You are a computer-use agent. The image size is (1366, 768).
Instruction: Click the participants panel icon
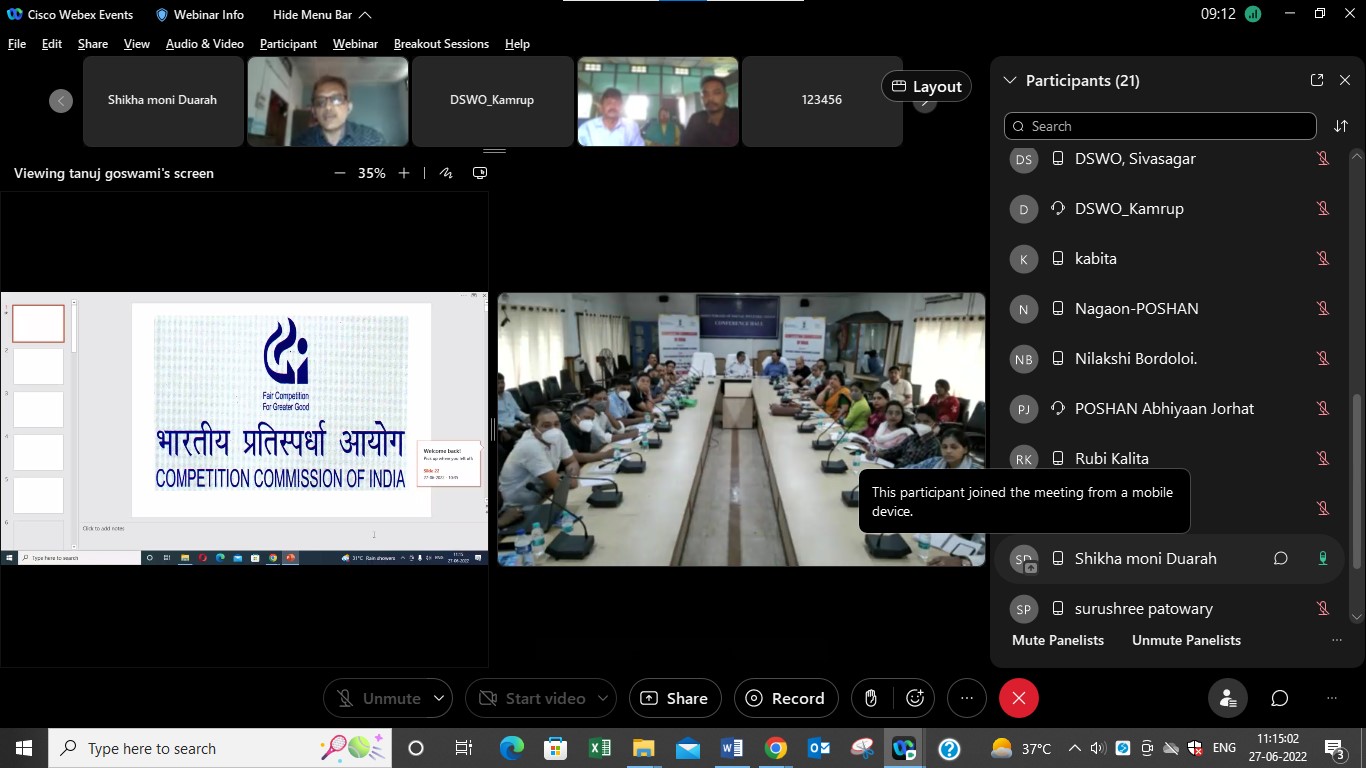tap(1227, 698)
